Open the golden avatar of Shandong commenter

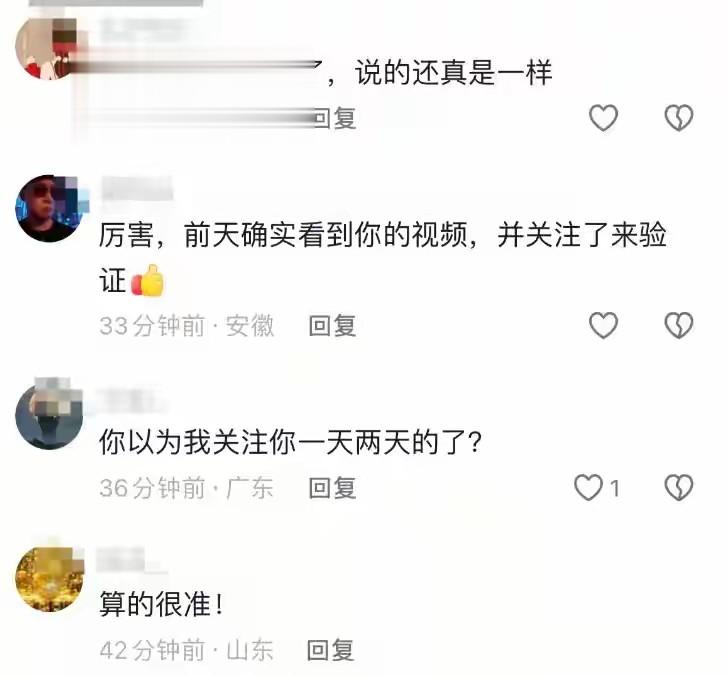[49, 578]
